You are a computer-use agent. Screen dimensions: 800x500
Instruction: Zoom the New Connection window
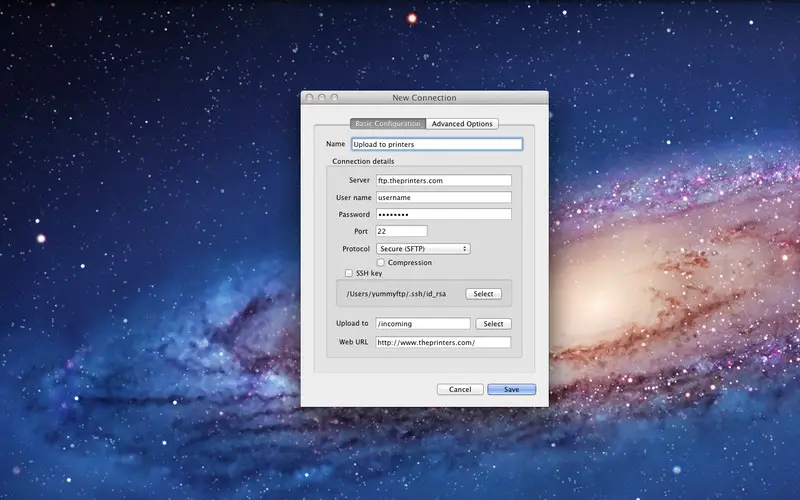point(334,97)
